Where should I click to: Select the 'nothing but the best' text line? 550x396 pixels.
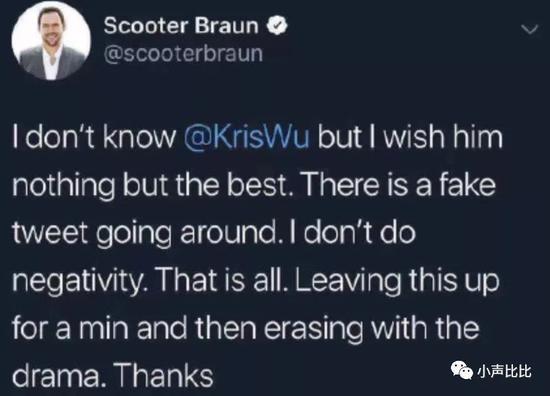[153, 185]
